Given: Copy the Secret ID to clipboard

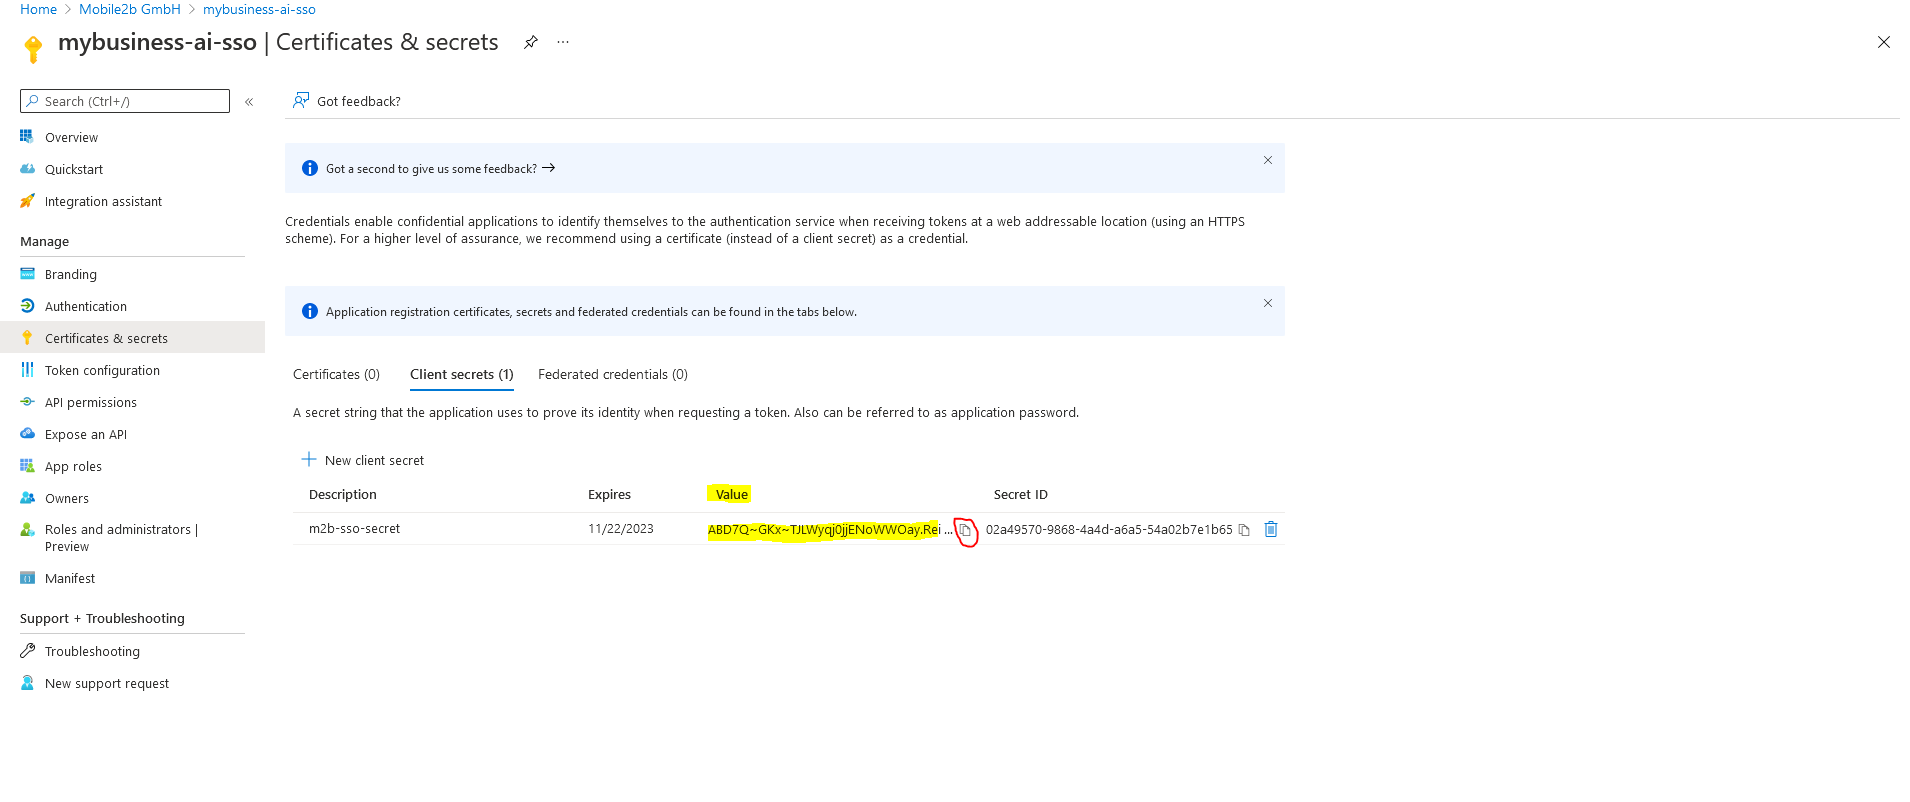Looking at the screenshot, I should [x=1244, y=530].
